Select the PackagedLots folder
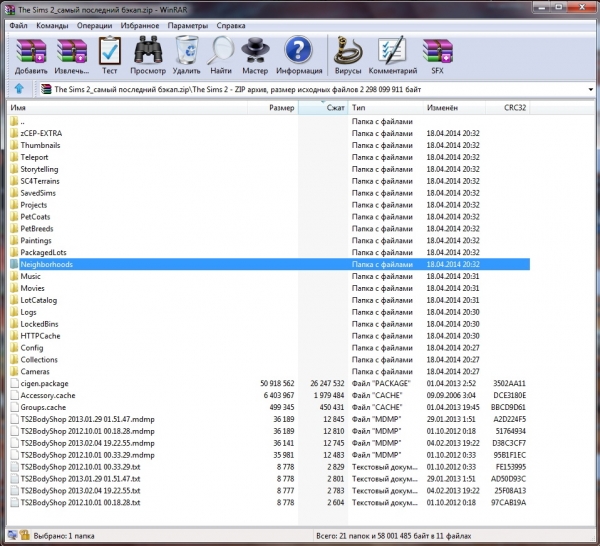The width and height of the screenshot is (600, 546). 43,252
